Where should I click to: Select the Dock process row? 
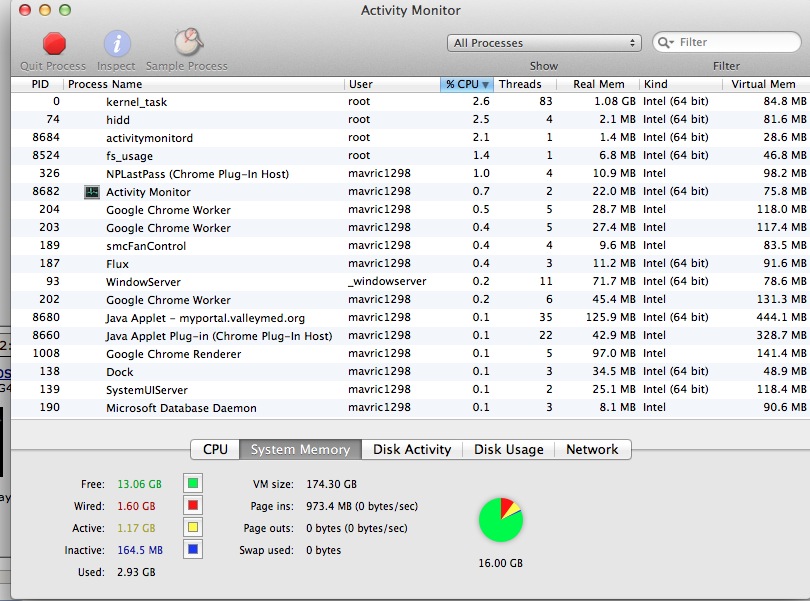[x=411, y=372]
